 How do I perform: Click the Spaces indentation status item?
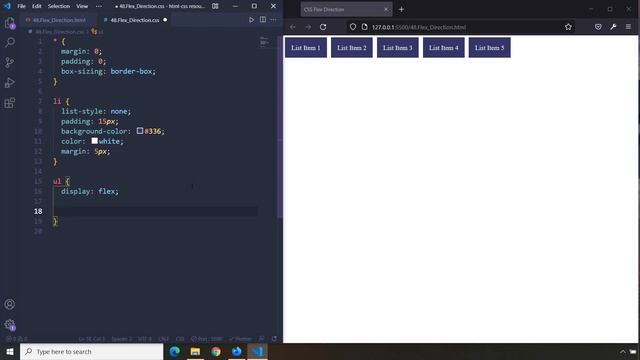122,339
